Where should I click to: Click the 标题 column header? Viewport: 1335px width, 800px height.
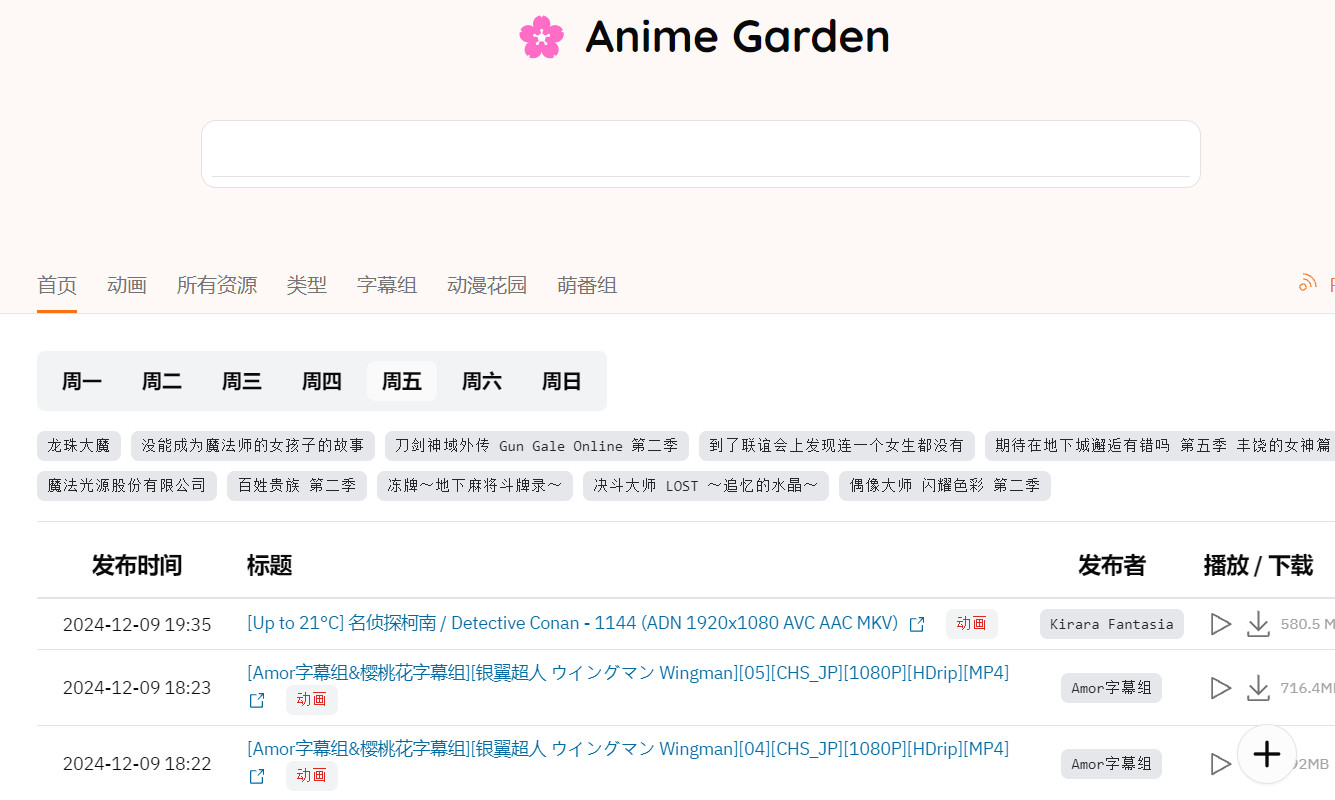[x=270, y=565]
